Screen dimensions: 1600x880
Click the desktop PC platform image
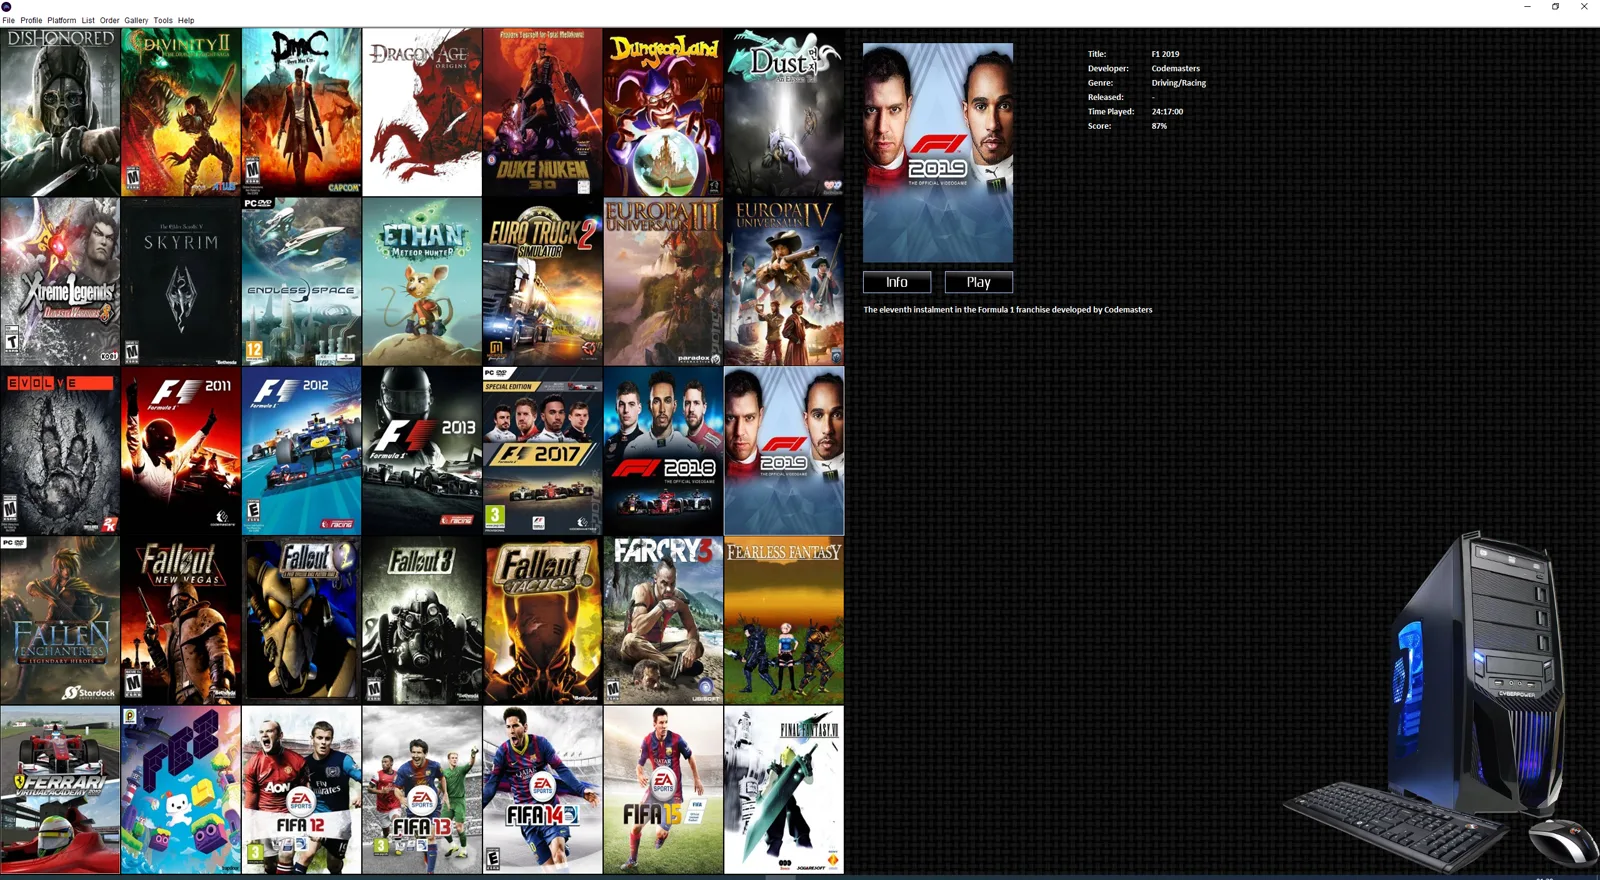(1440, 700)
